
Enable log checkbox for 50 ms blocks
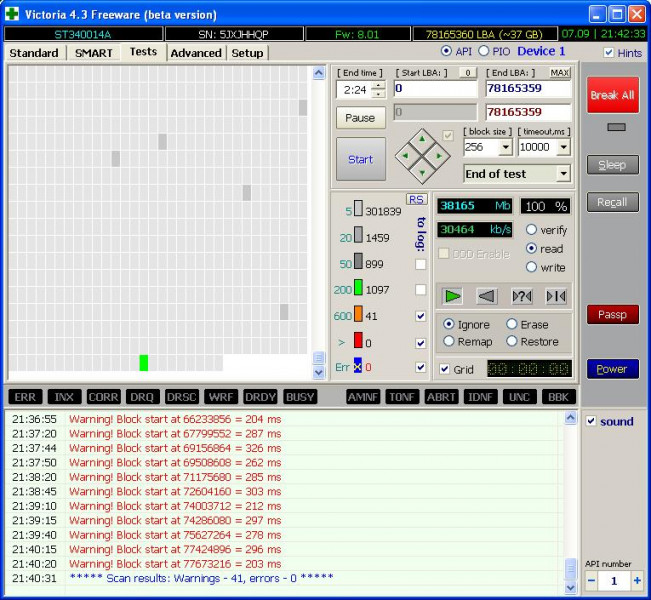coord(421,264)
